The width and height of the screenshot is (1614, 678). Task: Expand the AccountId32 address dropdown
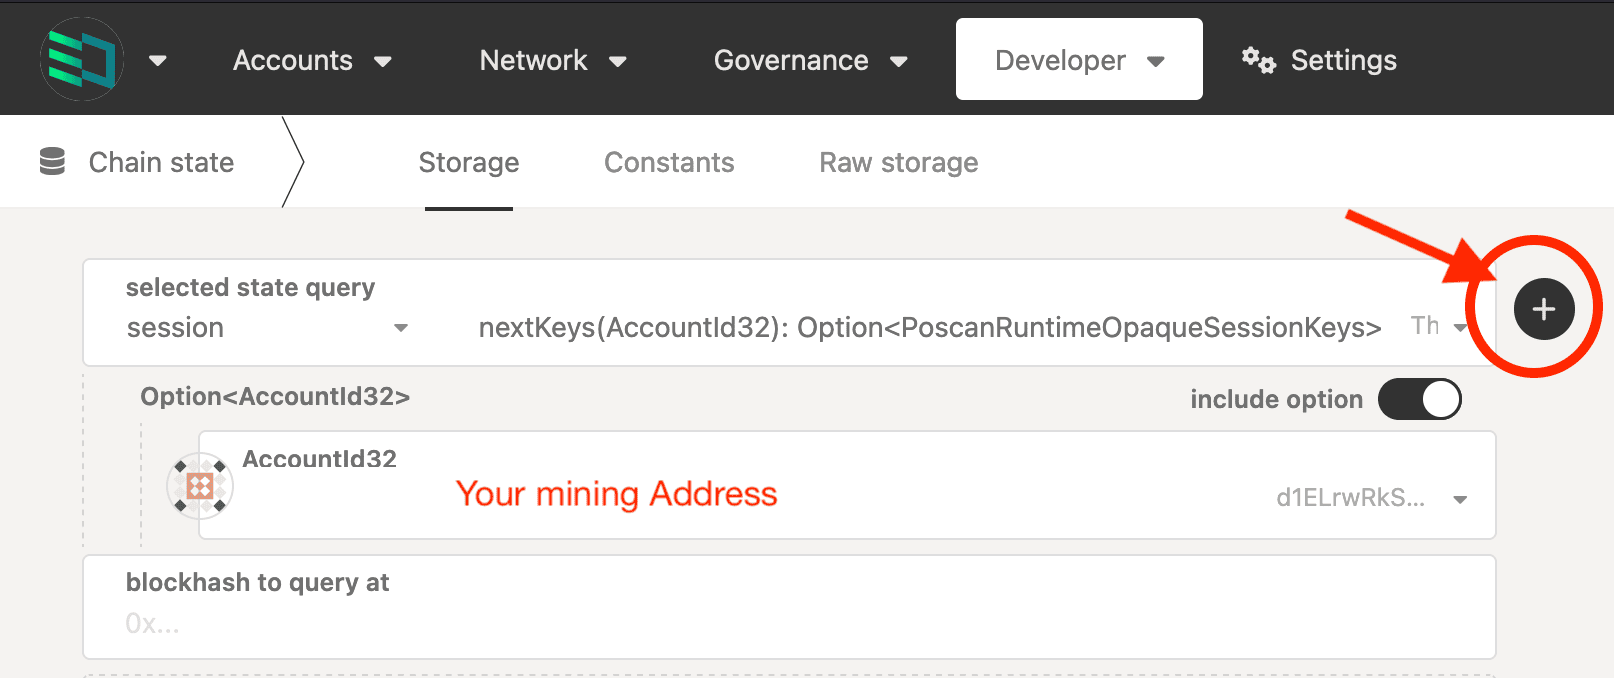coord(1459,499)
